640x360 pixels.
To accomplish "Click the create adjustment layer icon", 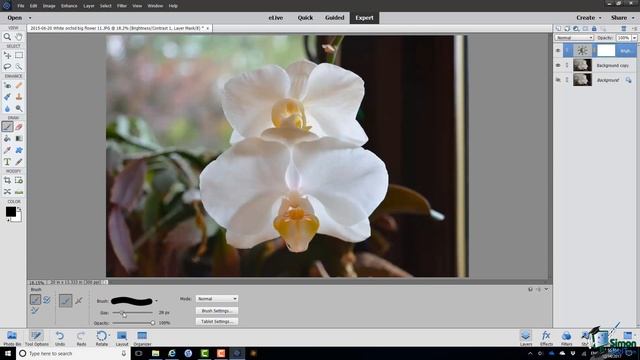I will coord(576,29).
